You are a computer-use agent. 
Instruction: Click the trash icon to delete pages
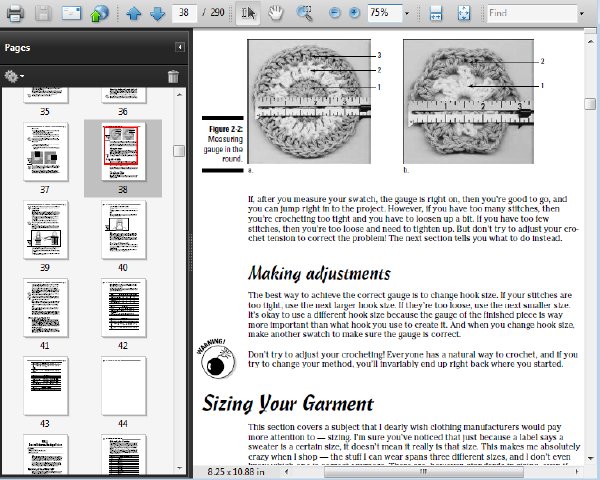[x=173, y=77]
